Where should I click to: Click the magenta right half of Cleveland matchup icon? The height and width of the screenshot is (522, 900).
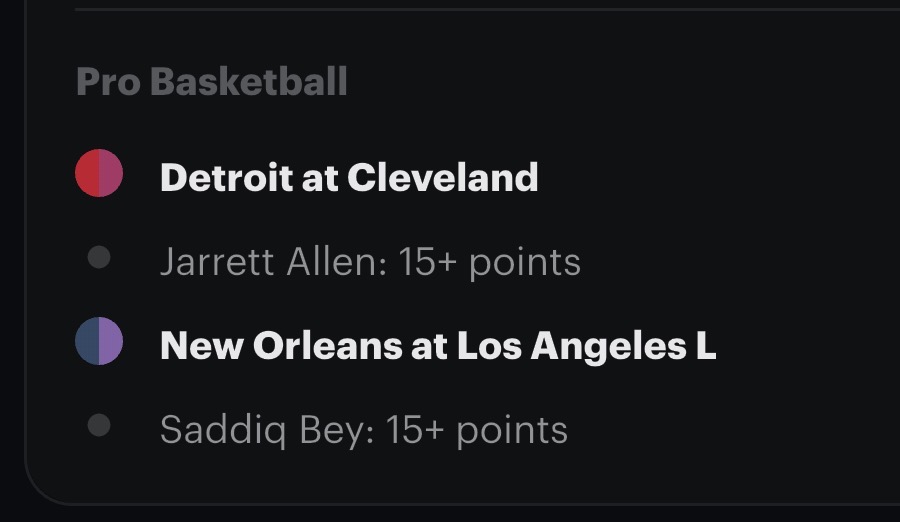[111, 174]
